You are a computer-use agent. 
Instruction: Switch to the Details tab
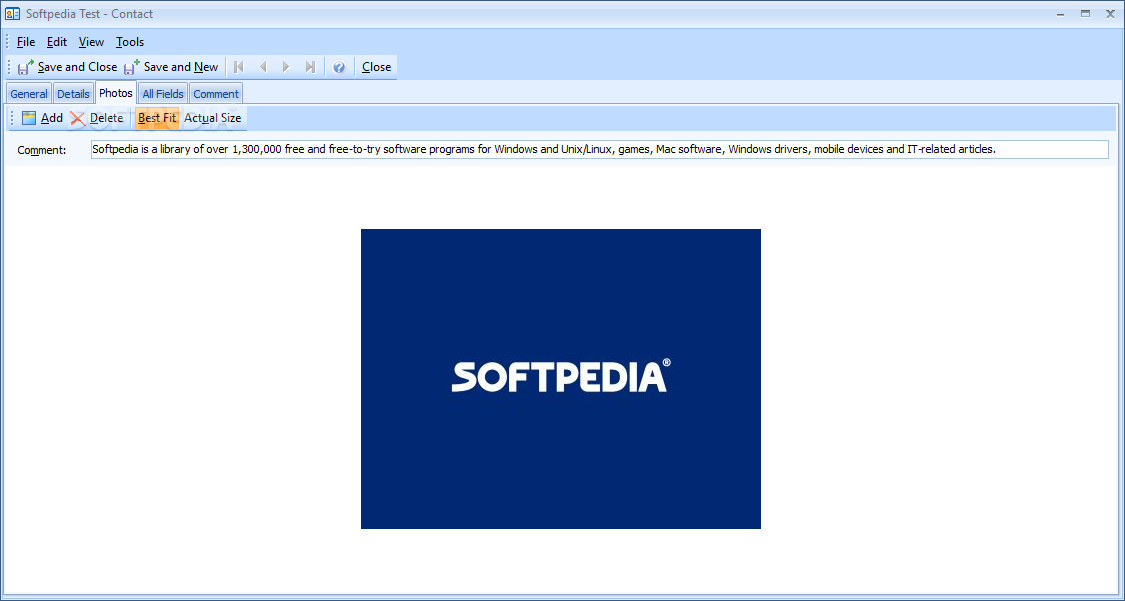coord(73,93)
